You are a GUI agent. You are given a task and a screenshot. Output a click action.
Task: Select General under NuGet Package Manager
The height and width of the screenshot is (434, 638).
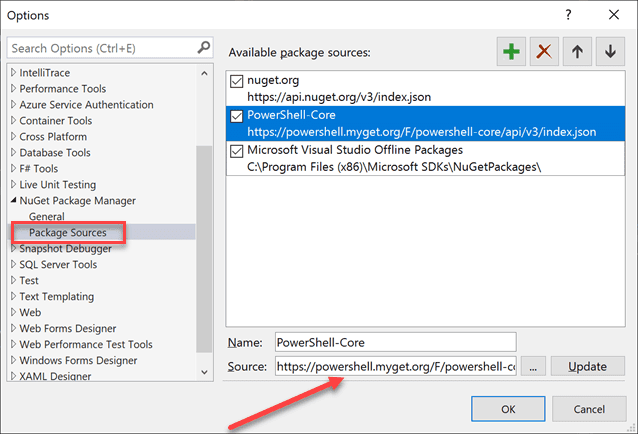point(47,217)
